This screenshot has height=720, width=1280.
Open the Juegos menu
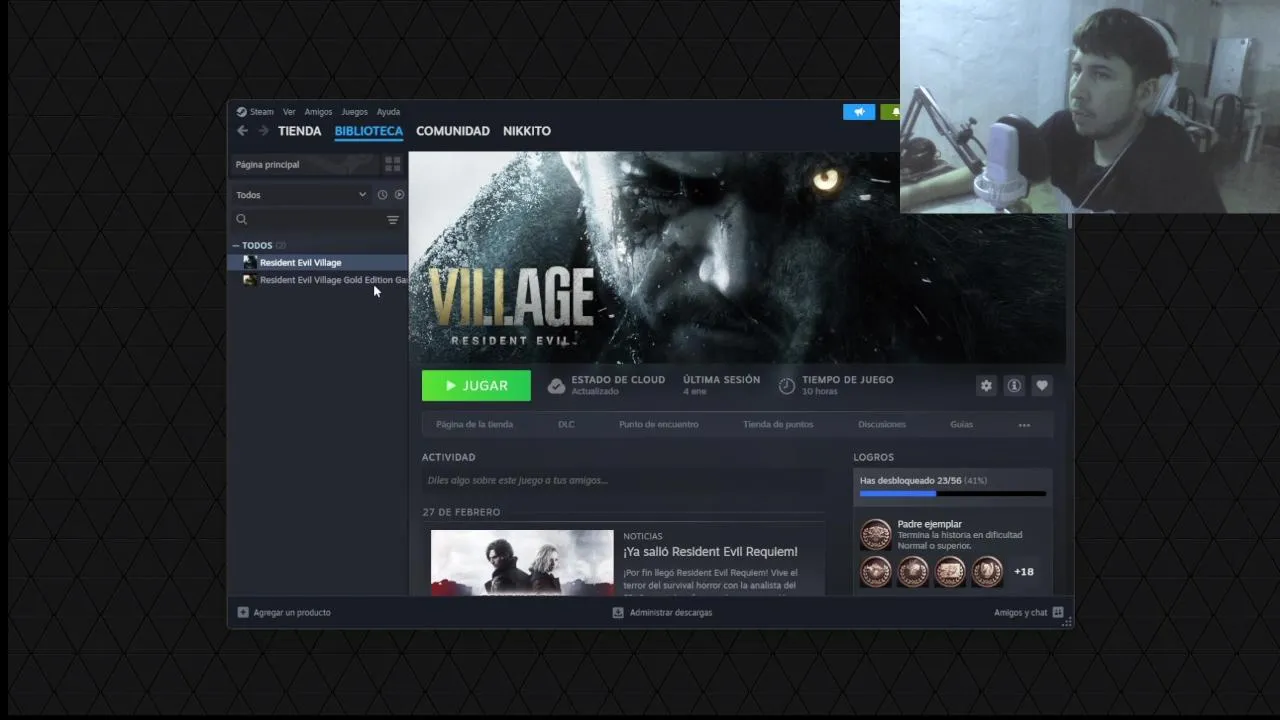[x=354, y=112]
